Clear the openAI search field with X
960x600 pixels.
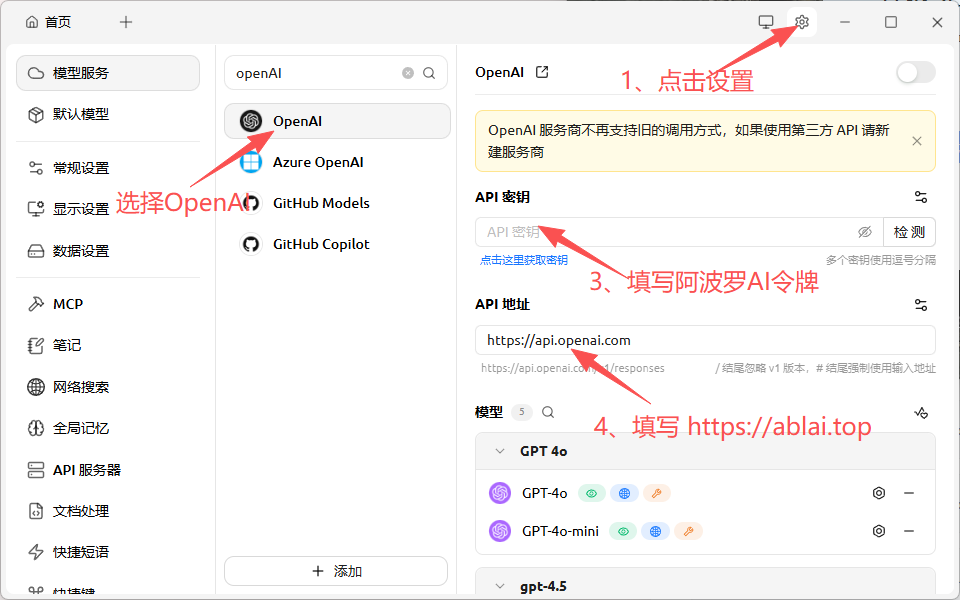408,73
